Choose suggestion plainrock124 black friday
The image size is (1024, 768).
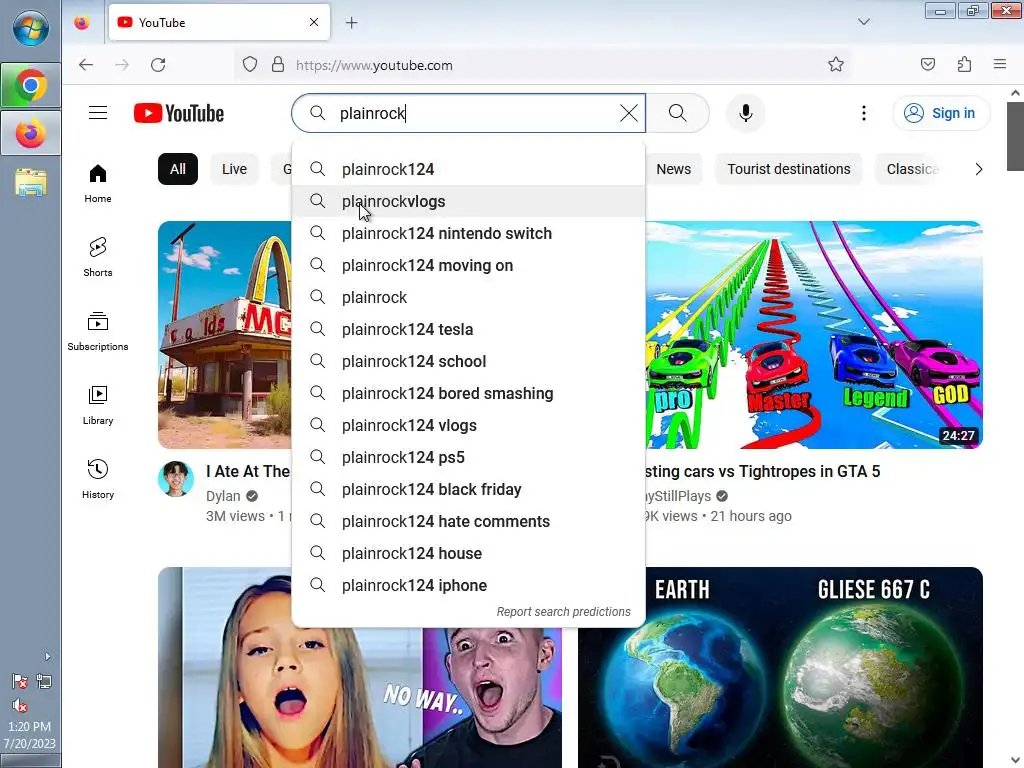click(468, 489)
